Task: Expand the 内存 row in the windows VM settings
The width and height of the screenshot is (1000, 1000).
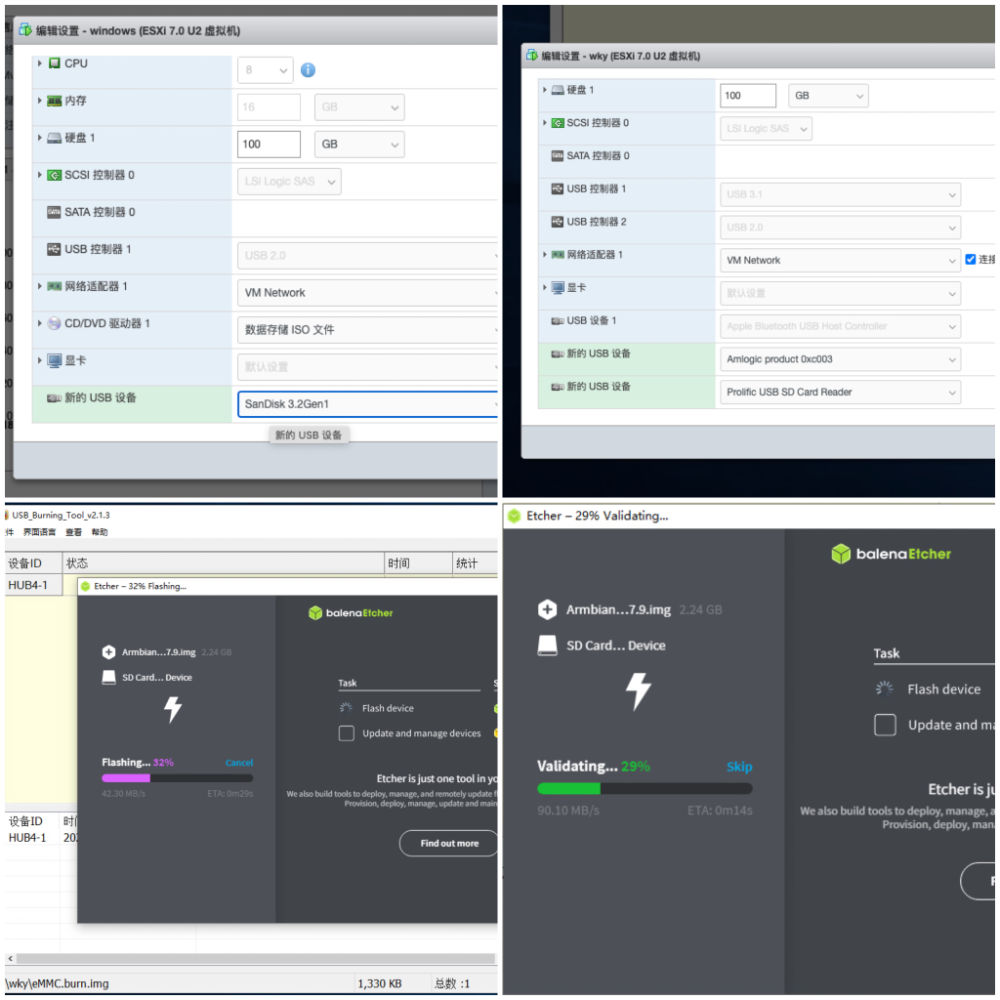Action: (40, 101)
